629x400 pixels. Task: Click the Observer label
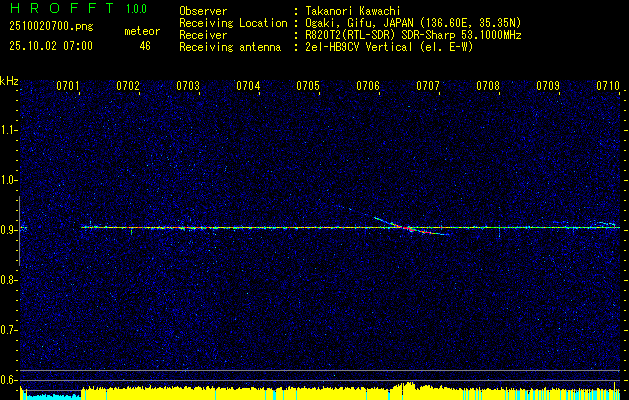coord(203,11)
